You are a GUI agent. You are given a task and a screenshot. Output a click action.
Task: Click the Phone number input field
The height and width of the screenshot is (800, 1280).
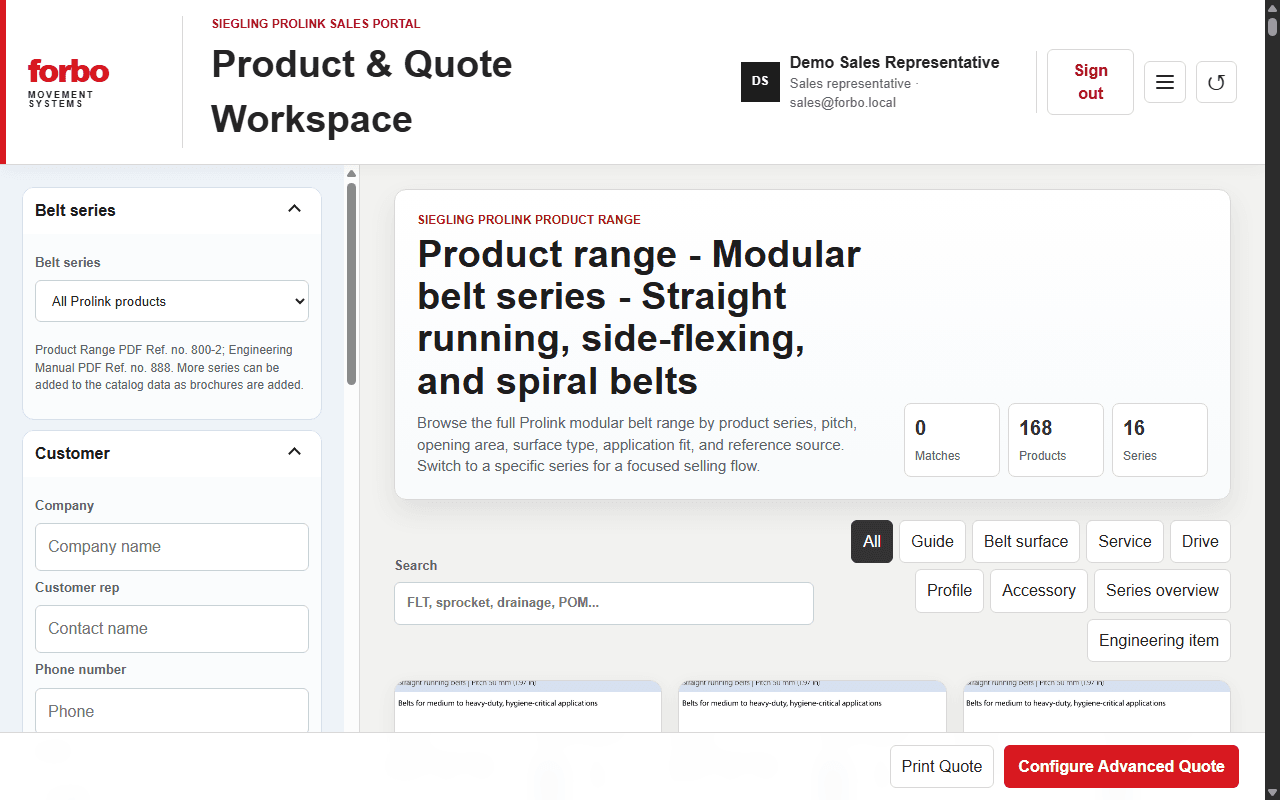(x=172, y=711)
